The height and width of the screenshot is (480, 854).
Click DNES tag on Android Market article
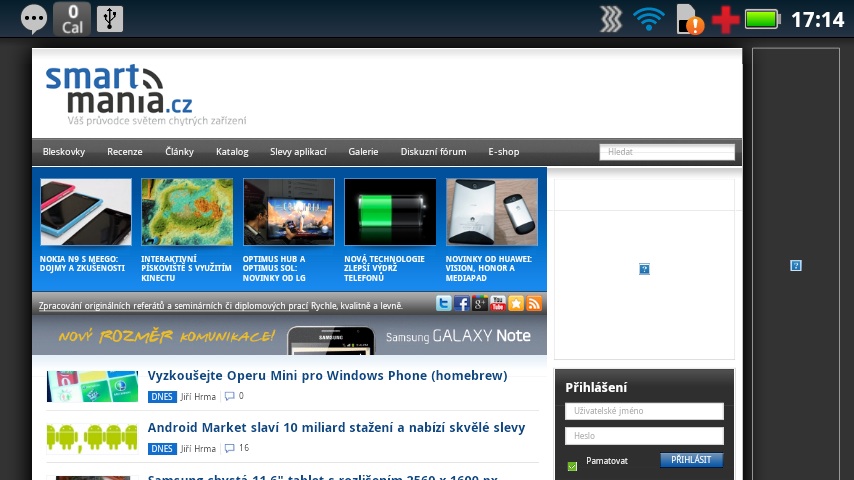click(x=162, y=448)
